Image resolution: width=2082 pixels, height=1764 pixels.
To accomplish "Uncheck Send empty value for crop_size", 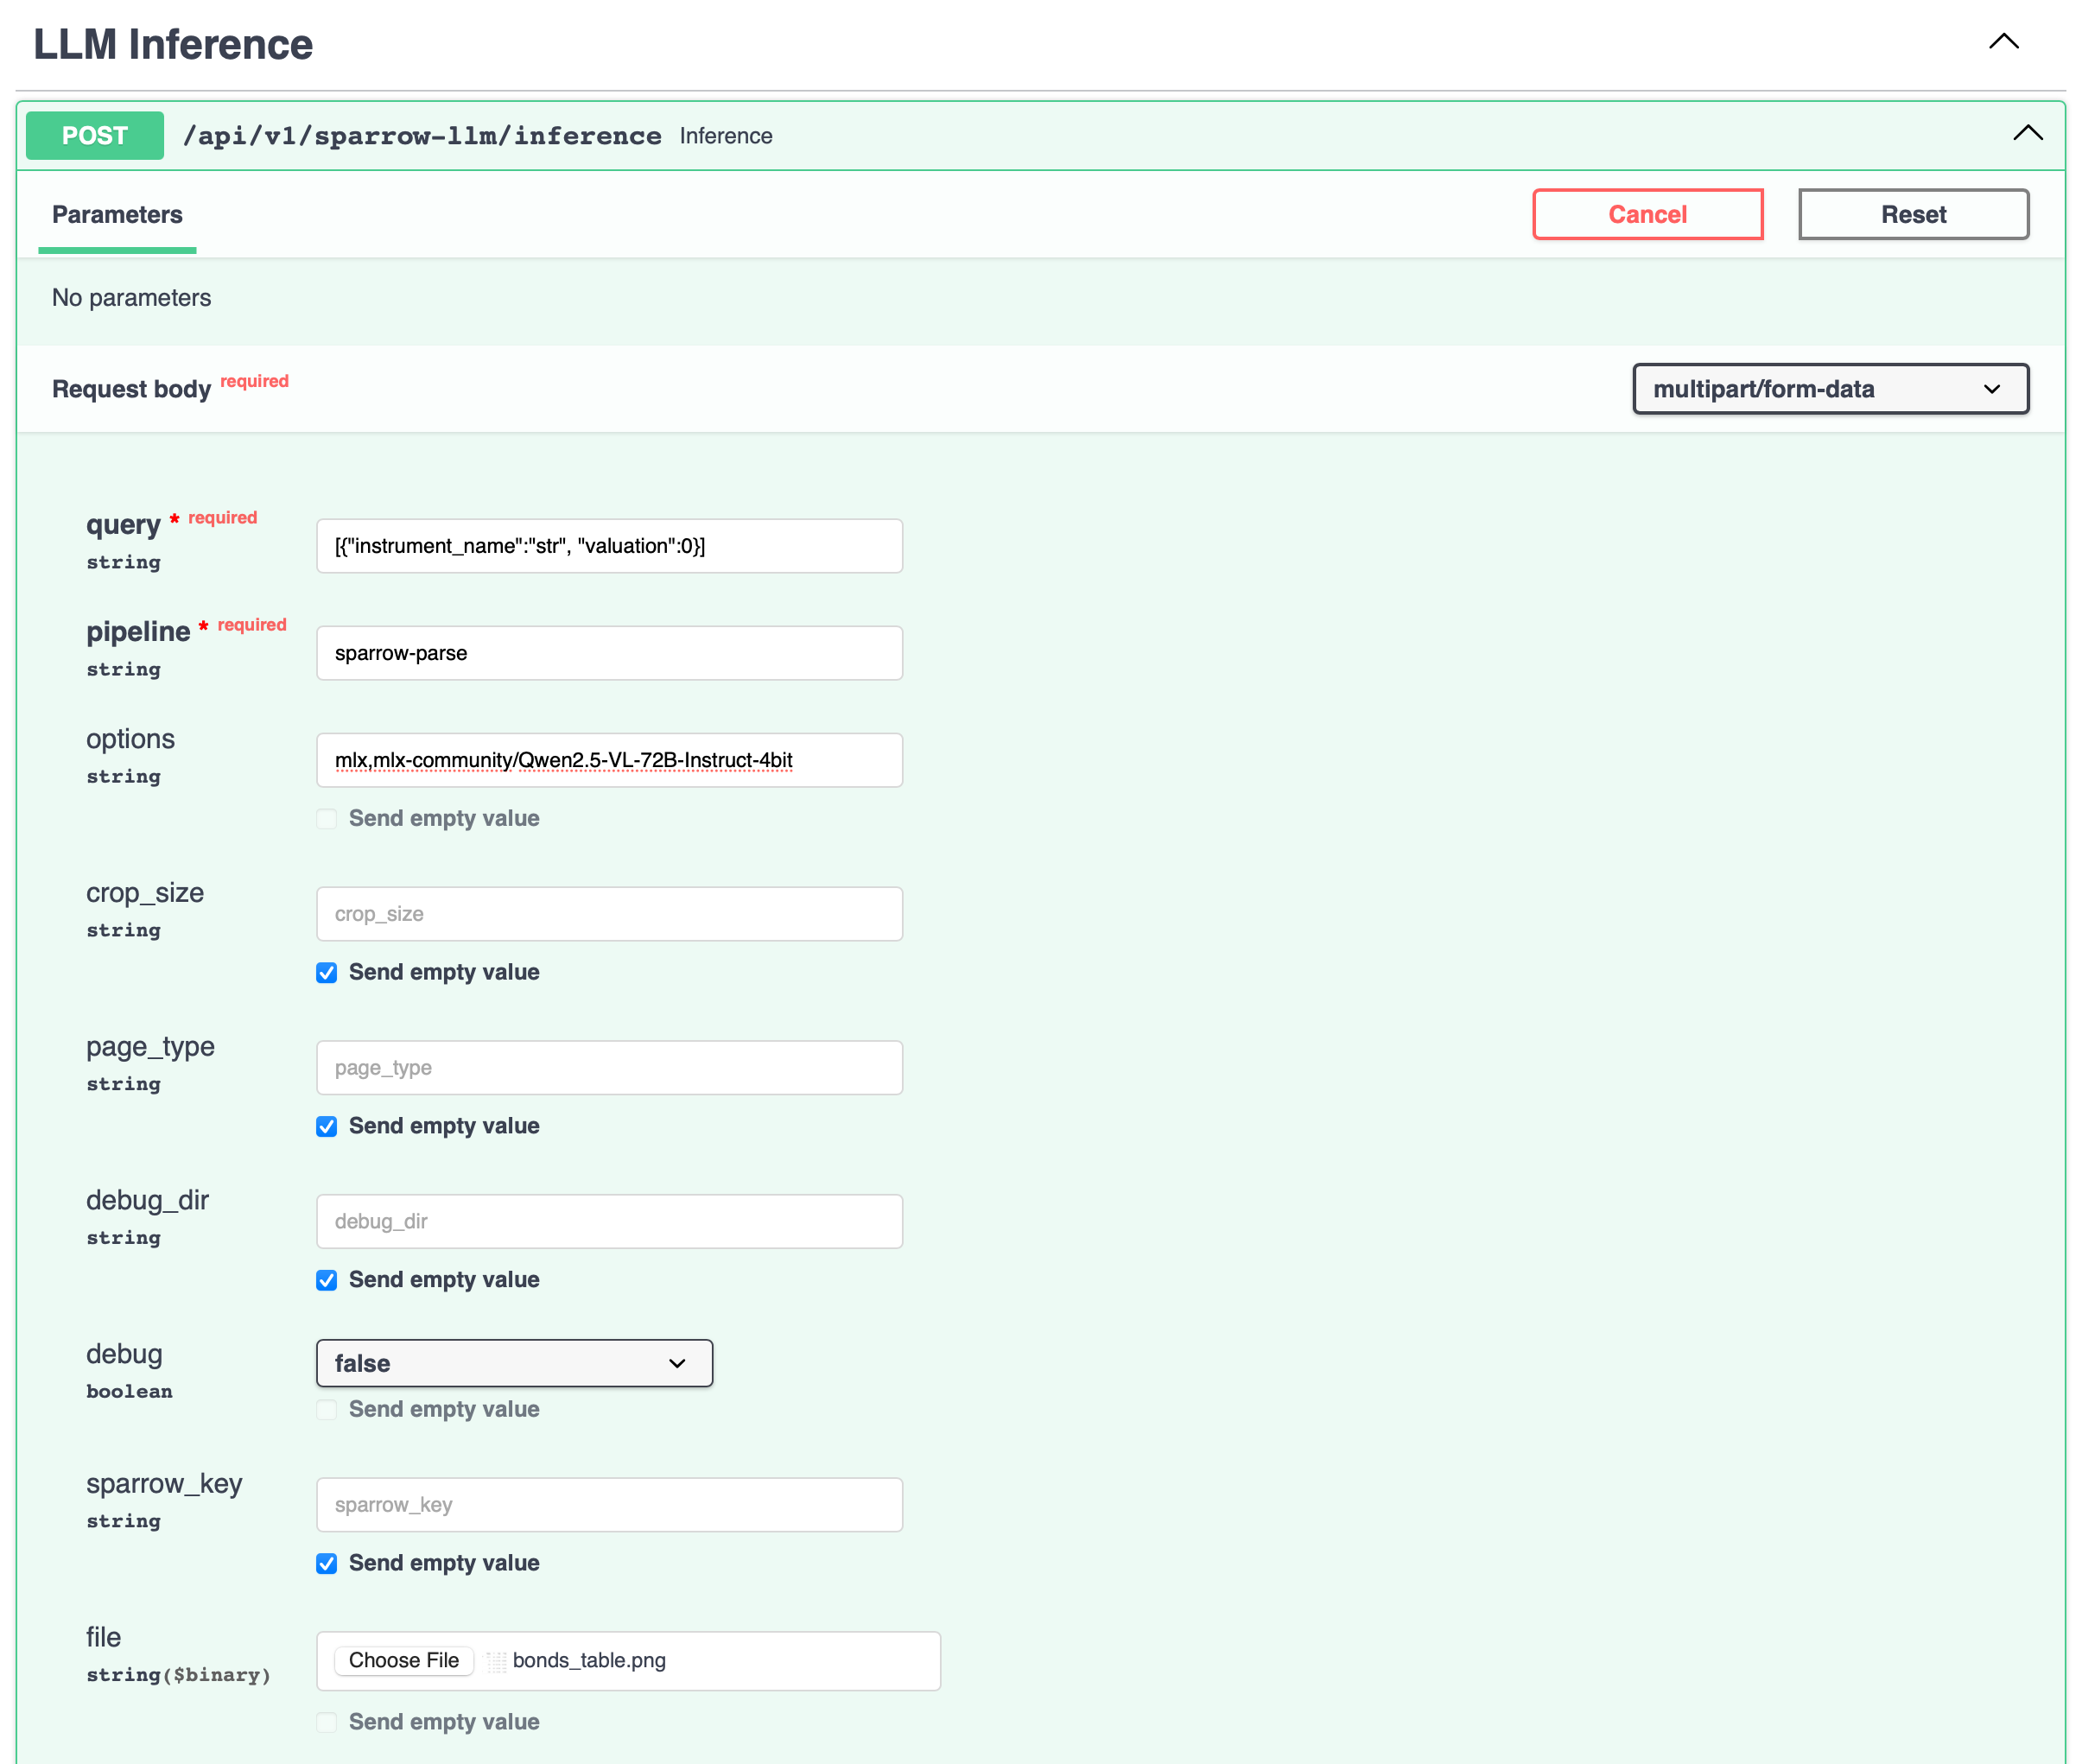I will click(327, 973).
